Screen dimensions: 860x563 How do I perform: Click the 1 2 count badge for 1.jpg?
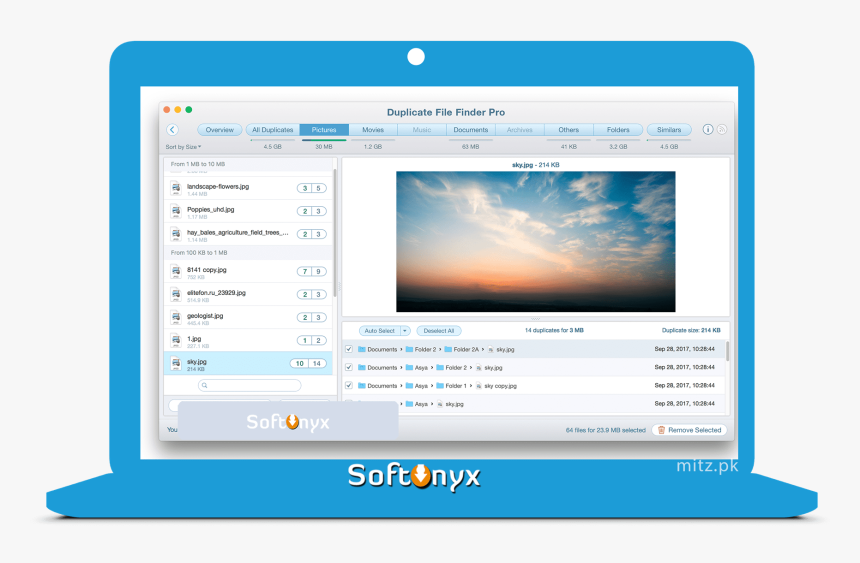[312, 341]
